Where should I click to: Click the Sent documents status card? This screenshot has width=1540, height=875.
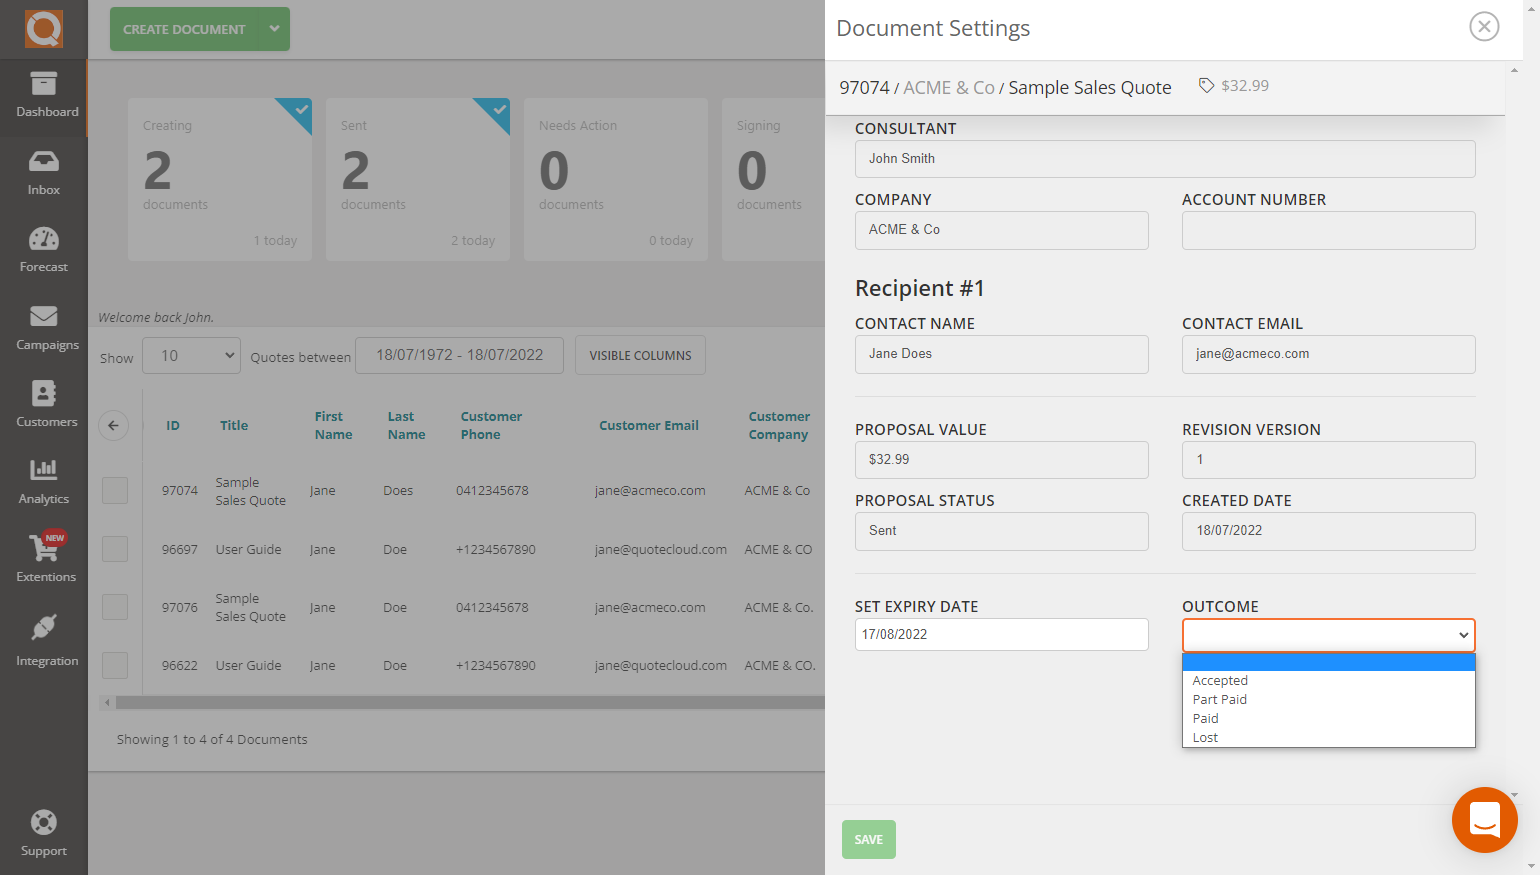(x=418, y=179)
